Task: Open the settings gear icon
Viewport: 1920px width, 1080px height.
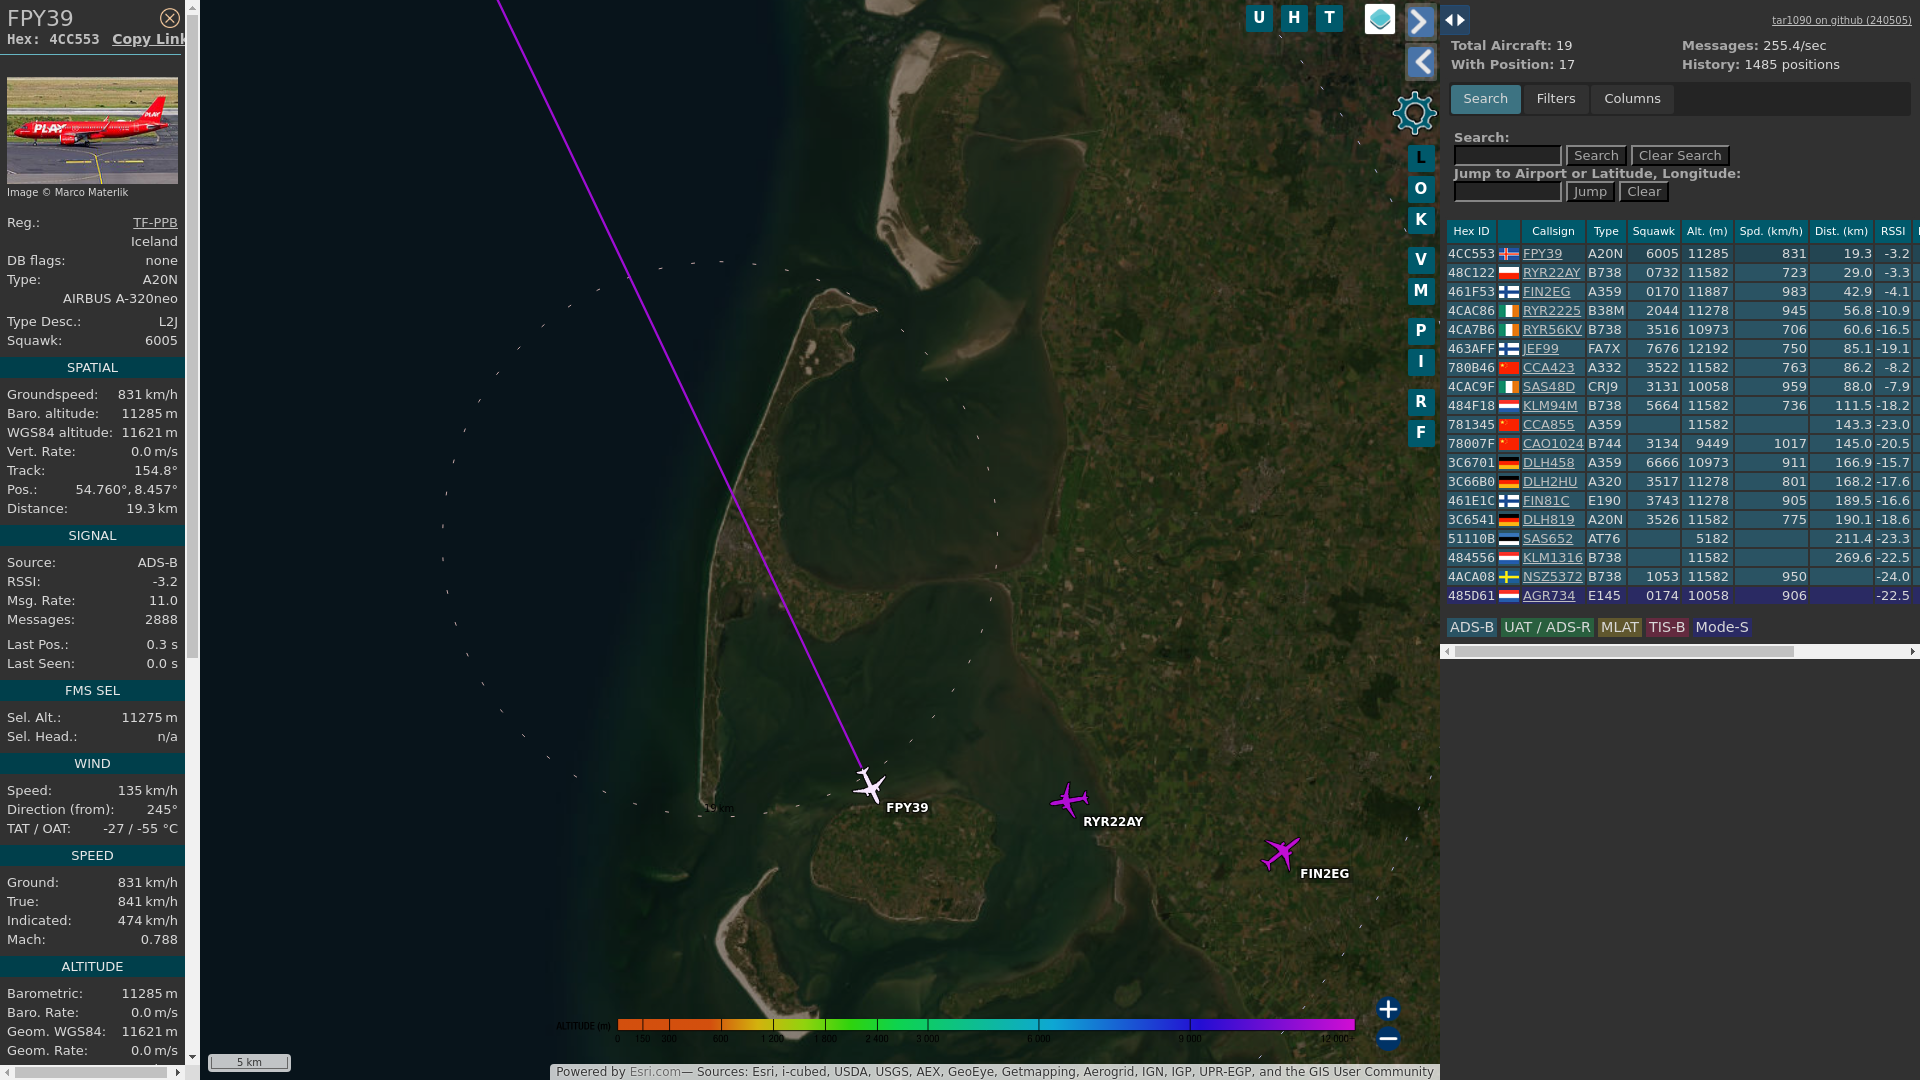Action: click(x=1414, y=113)
